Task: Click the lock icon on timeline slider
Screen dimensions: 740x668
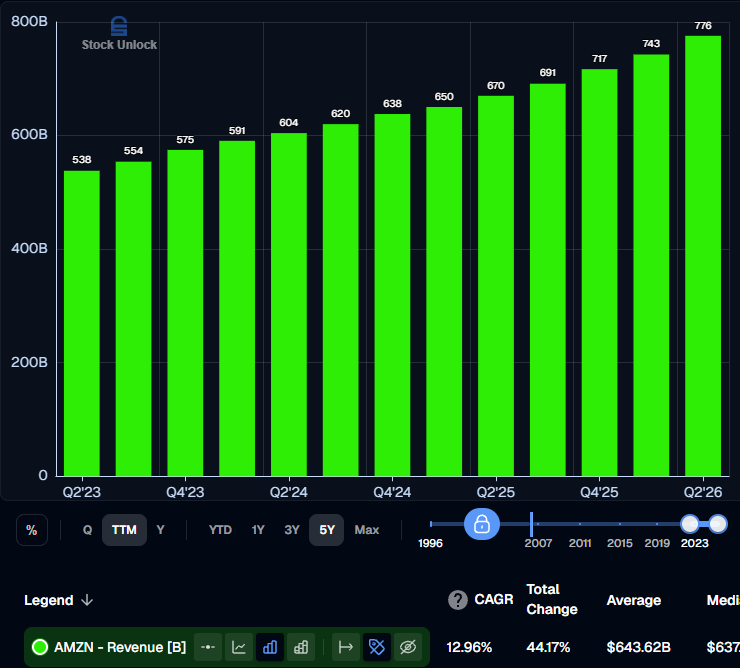Action: (481, 524)
